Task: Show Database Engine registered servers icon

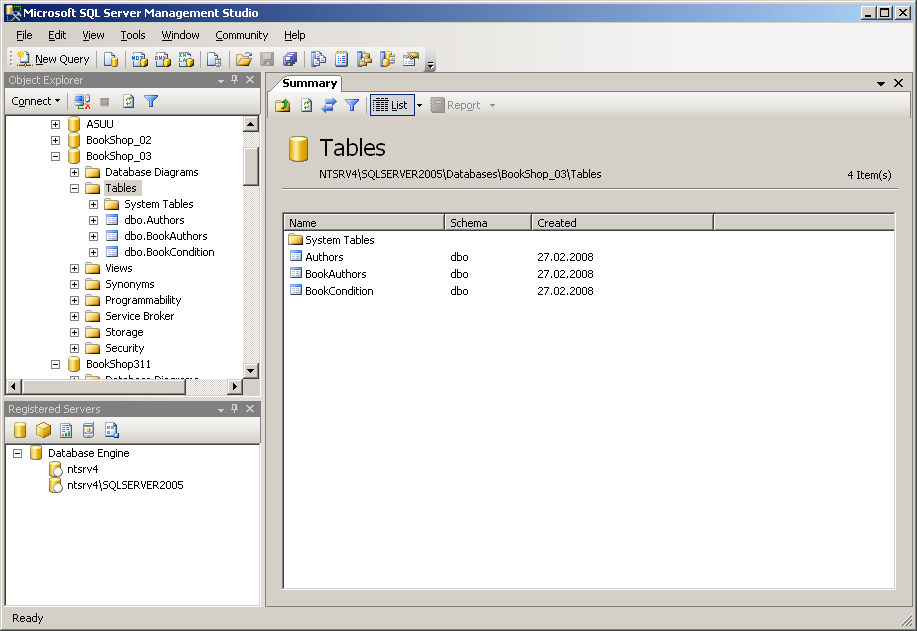Action: click(x=20, y=430)
